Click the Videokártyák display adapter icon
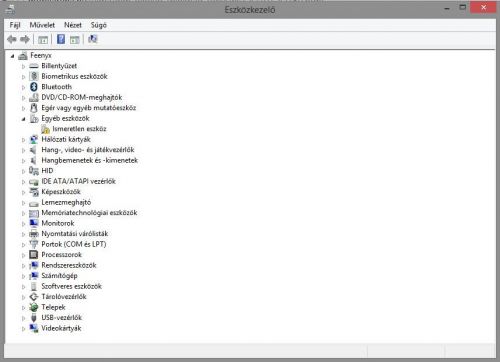Viewport: 500px width, 362px height. tap(34, 328)
